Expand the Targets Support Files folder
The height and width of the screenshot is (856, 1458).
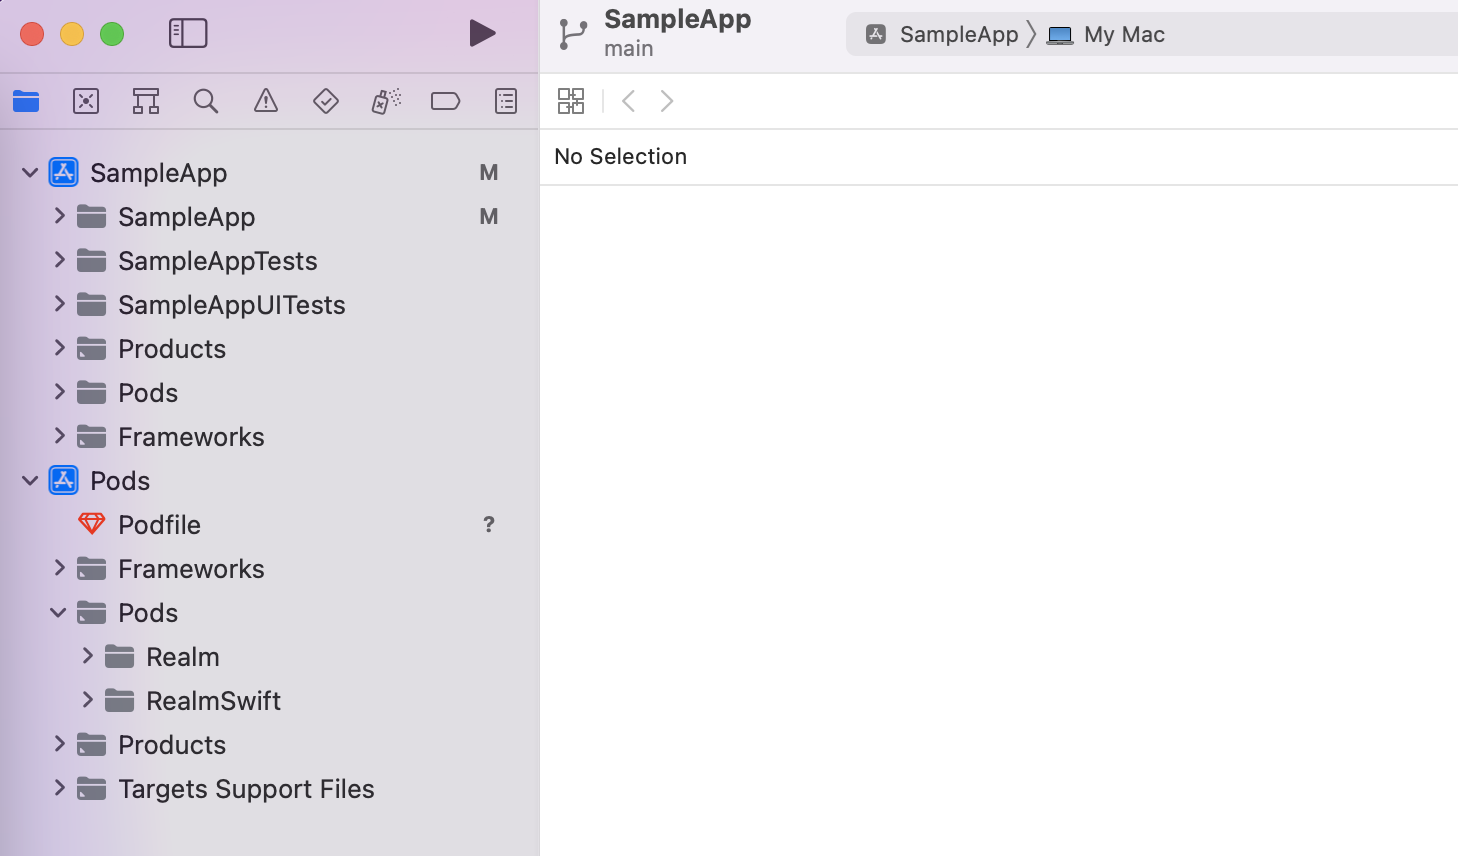(60, 788)
